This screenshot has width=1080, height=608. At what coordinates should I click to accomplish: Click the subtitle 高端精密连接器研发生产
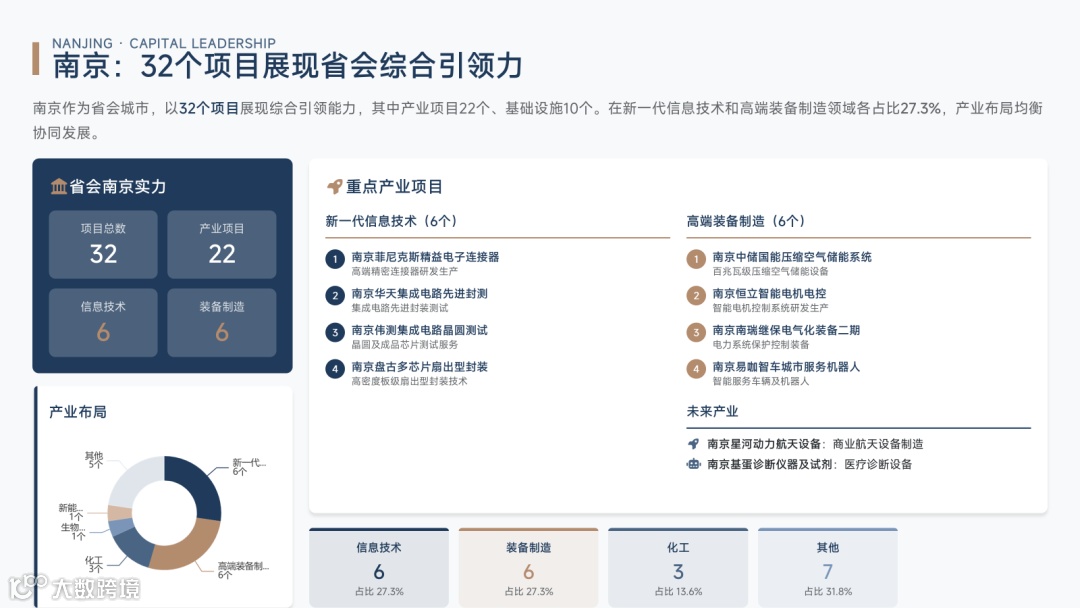tap(404, 271)
